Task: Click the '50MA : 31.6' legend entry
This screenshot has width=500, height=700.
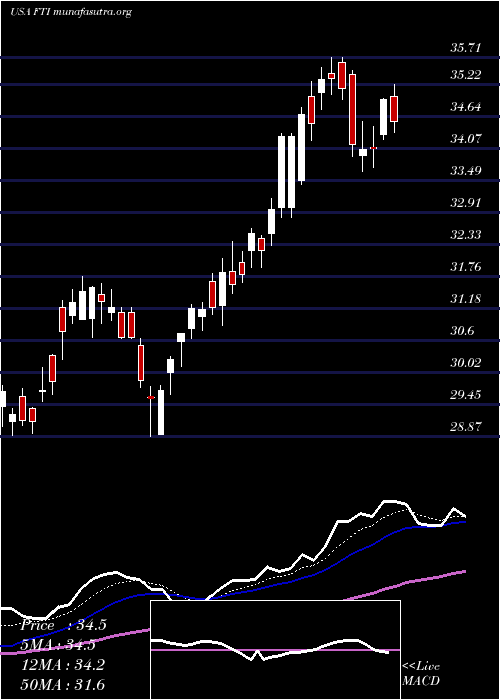Action: coord(63,684)
